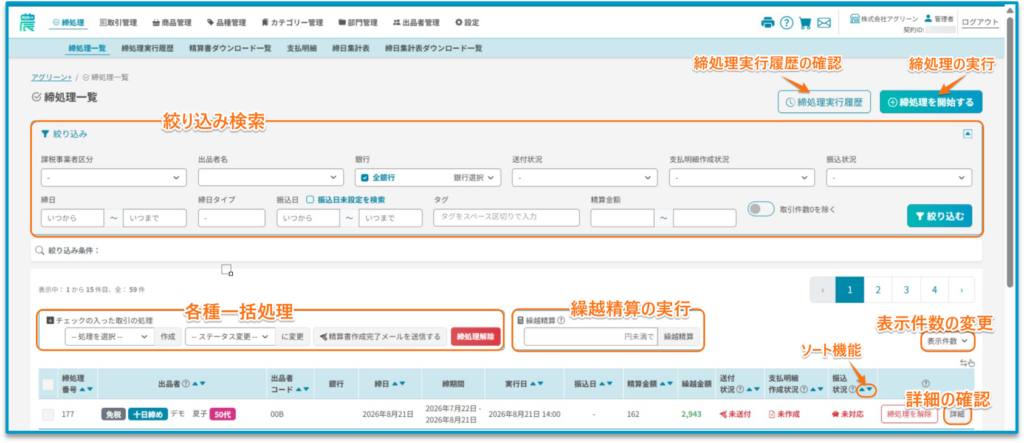Click the タグ input field
The height and width of the screenshot is (443, 1024).
pyautogui.click(x=506, y=218)
